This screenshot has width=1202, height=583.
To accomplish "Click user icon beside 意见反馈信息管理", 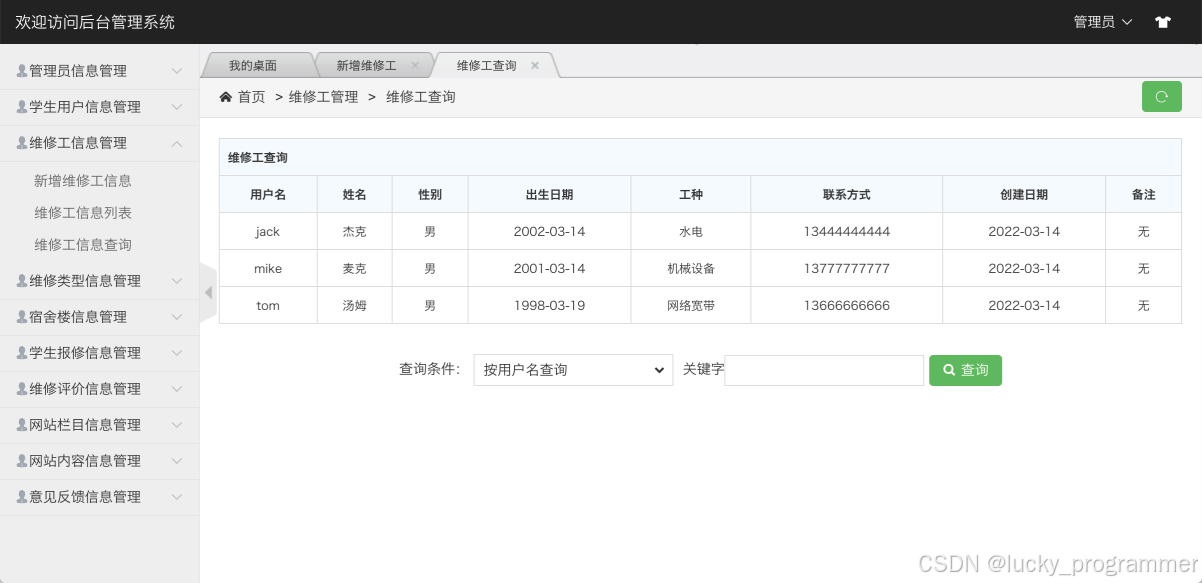I will coord(22,497).
